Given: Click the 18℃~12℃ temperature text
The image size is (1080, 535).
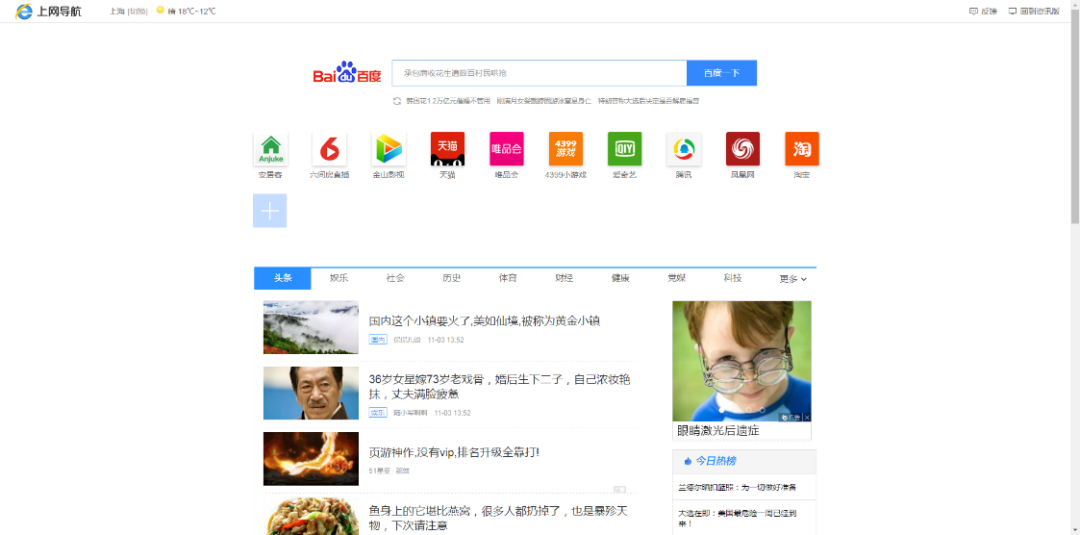Looking at the screenshot, I should tap(196, 11).
